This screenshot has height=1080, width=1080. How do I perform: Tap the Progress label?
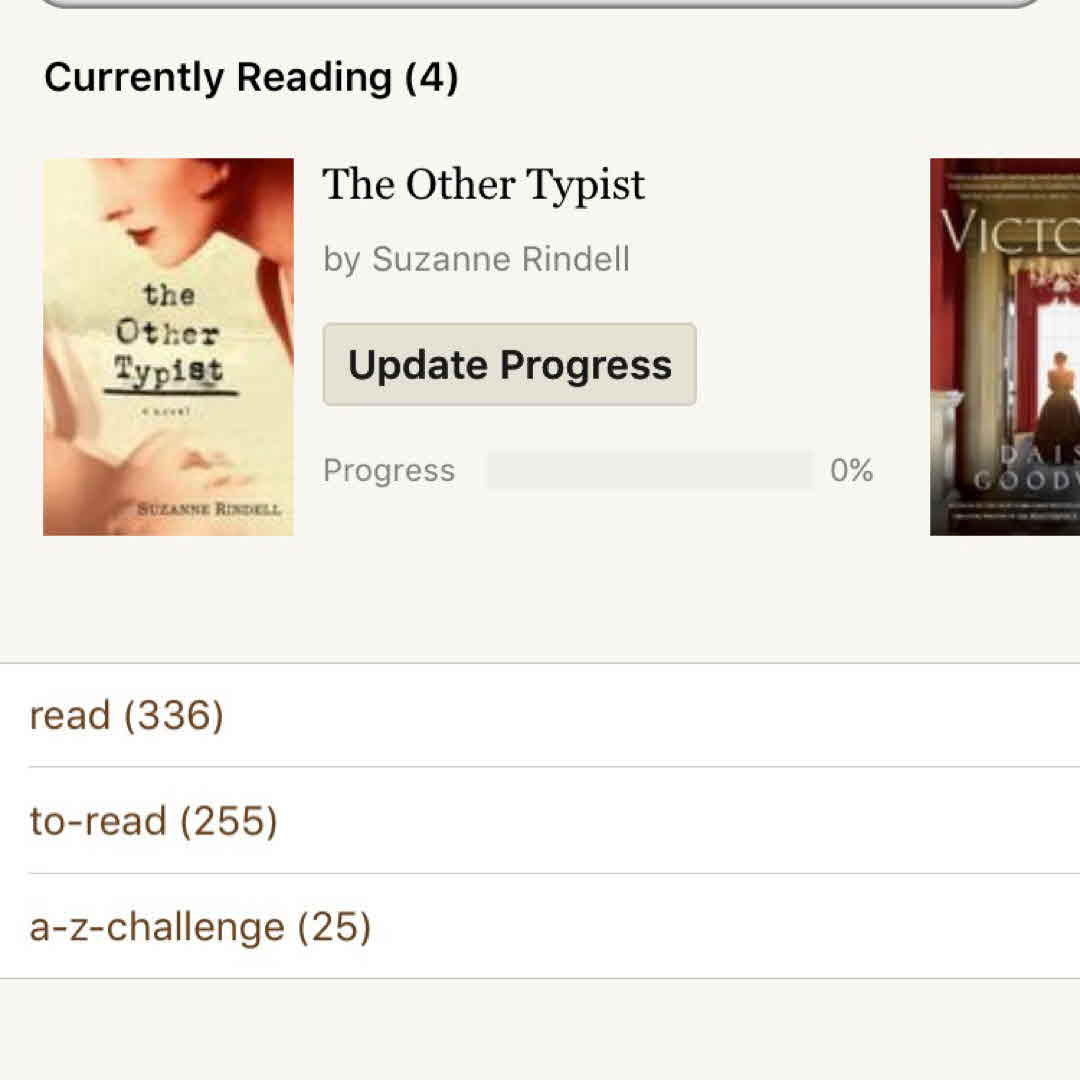click(x=389, y=471)
